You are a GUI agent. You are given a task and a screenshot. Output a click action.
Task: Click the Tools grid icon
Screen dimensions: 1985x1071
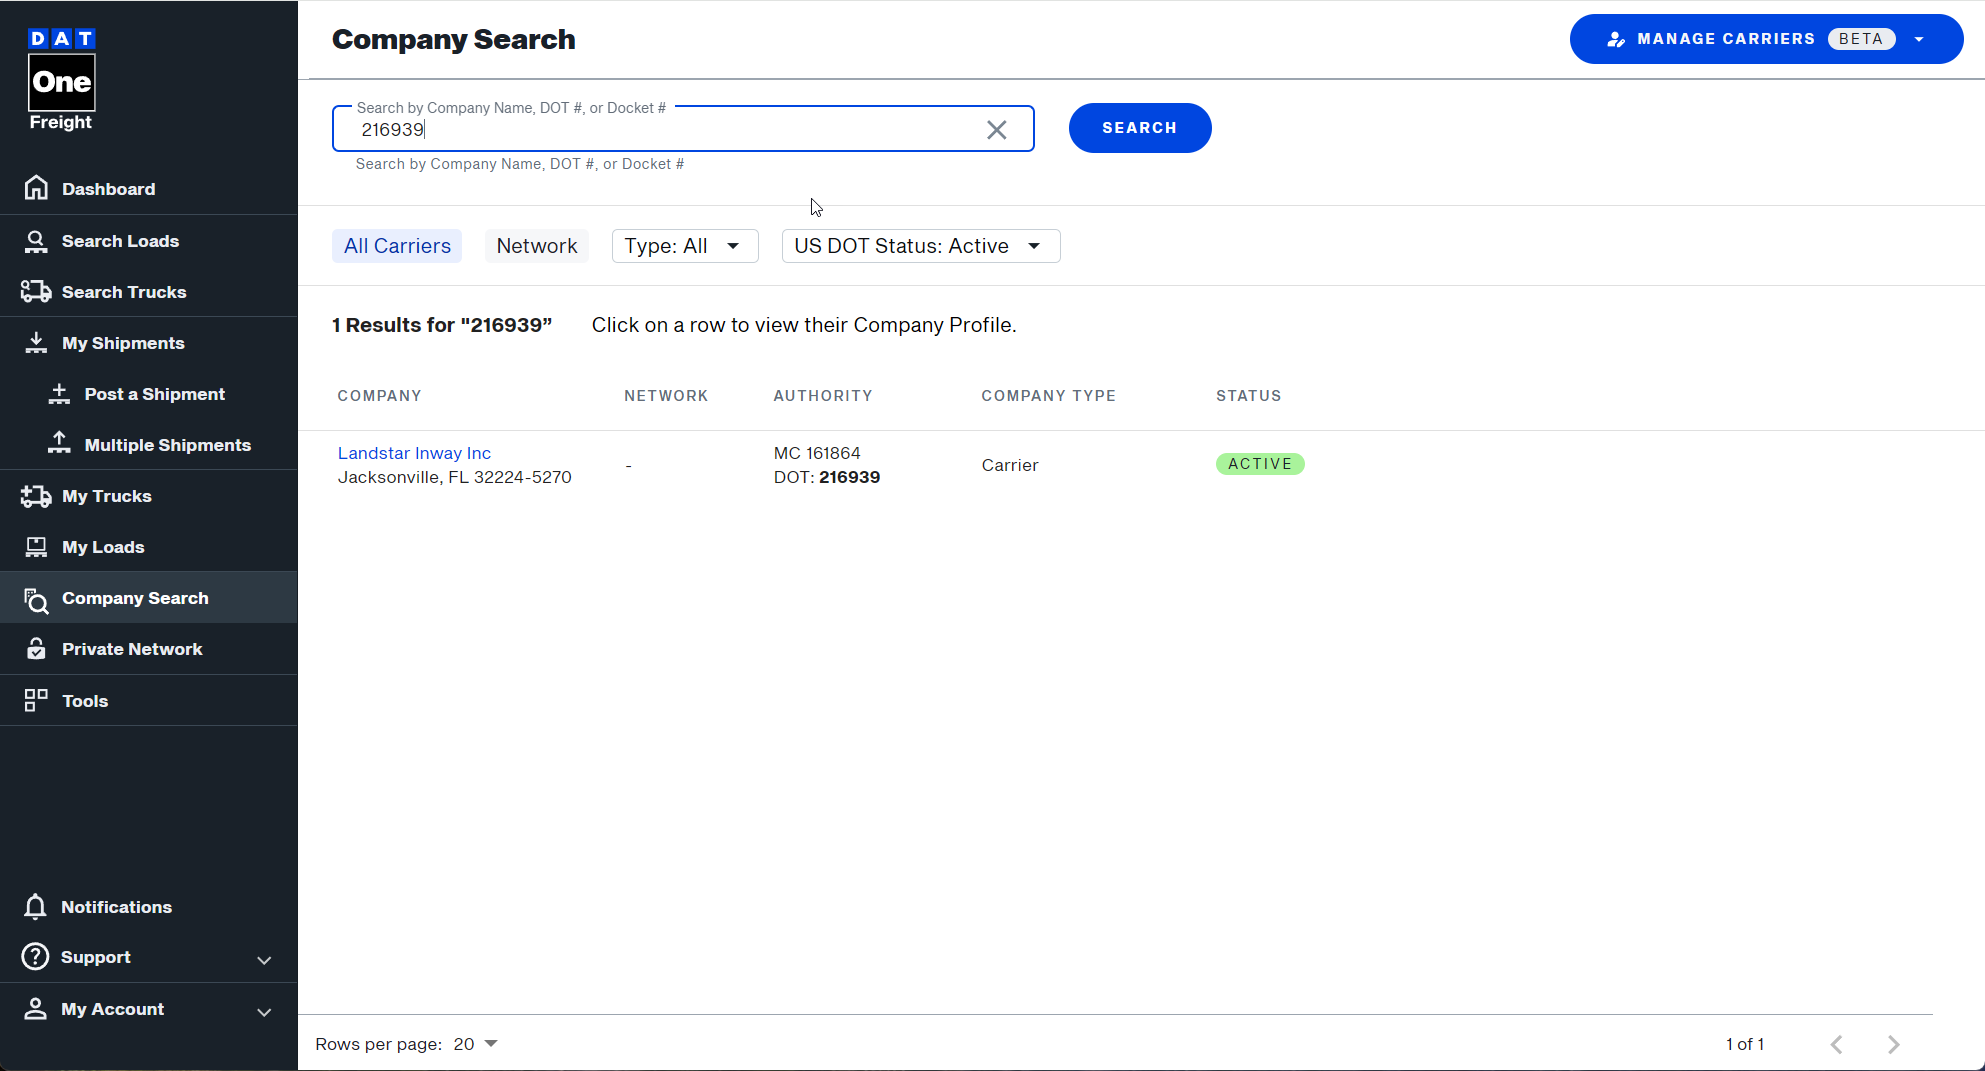pyautogui.click(x=36, y=700)
